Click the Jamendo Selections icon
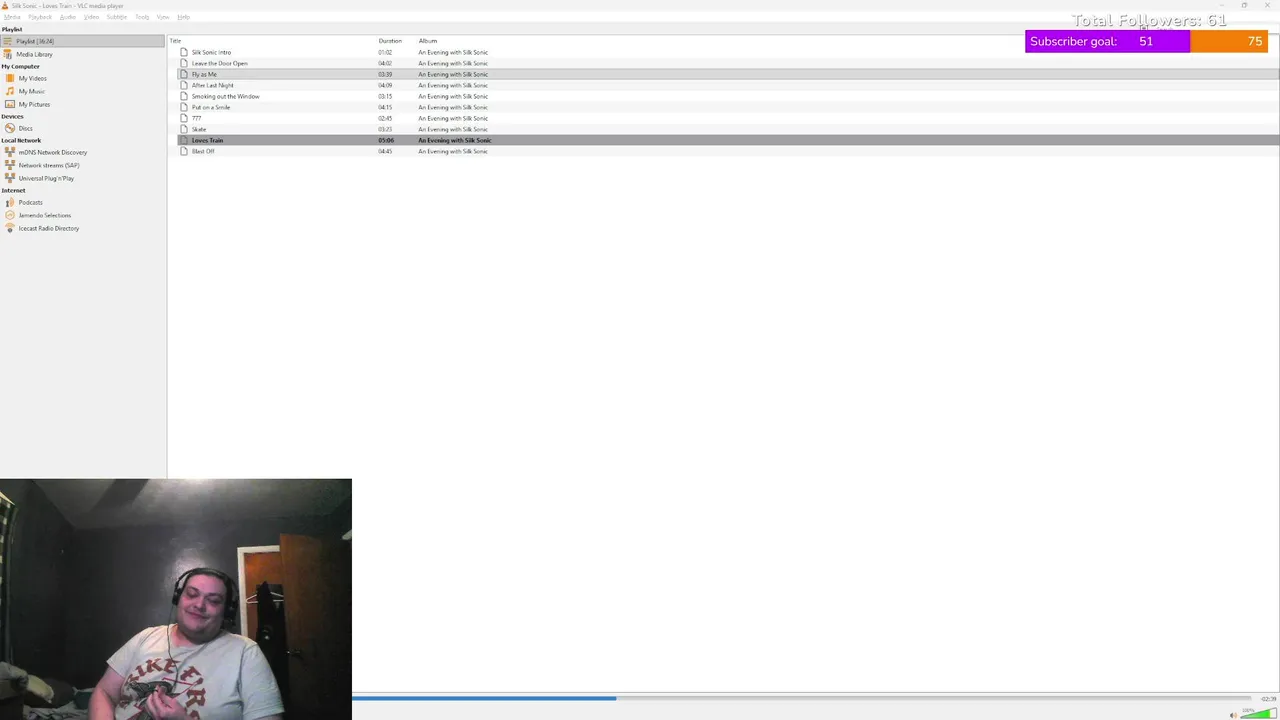This screenshot has height=720, width=1280. [x=10, y=215]
